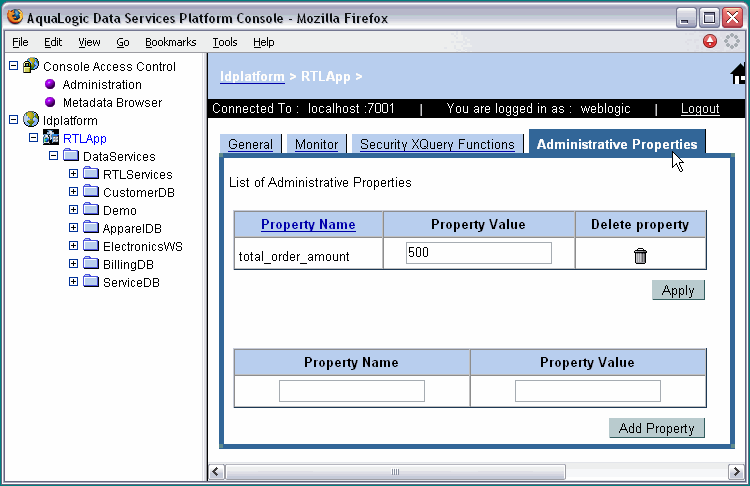Click the ldplatform globe icon

(31, 120)
